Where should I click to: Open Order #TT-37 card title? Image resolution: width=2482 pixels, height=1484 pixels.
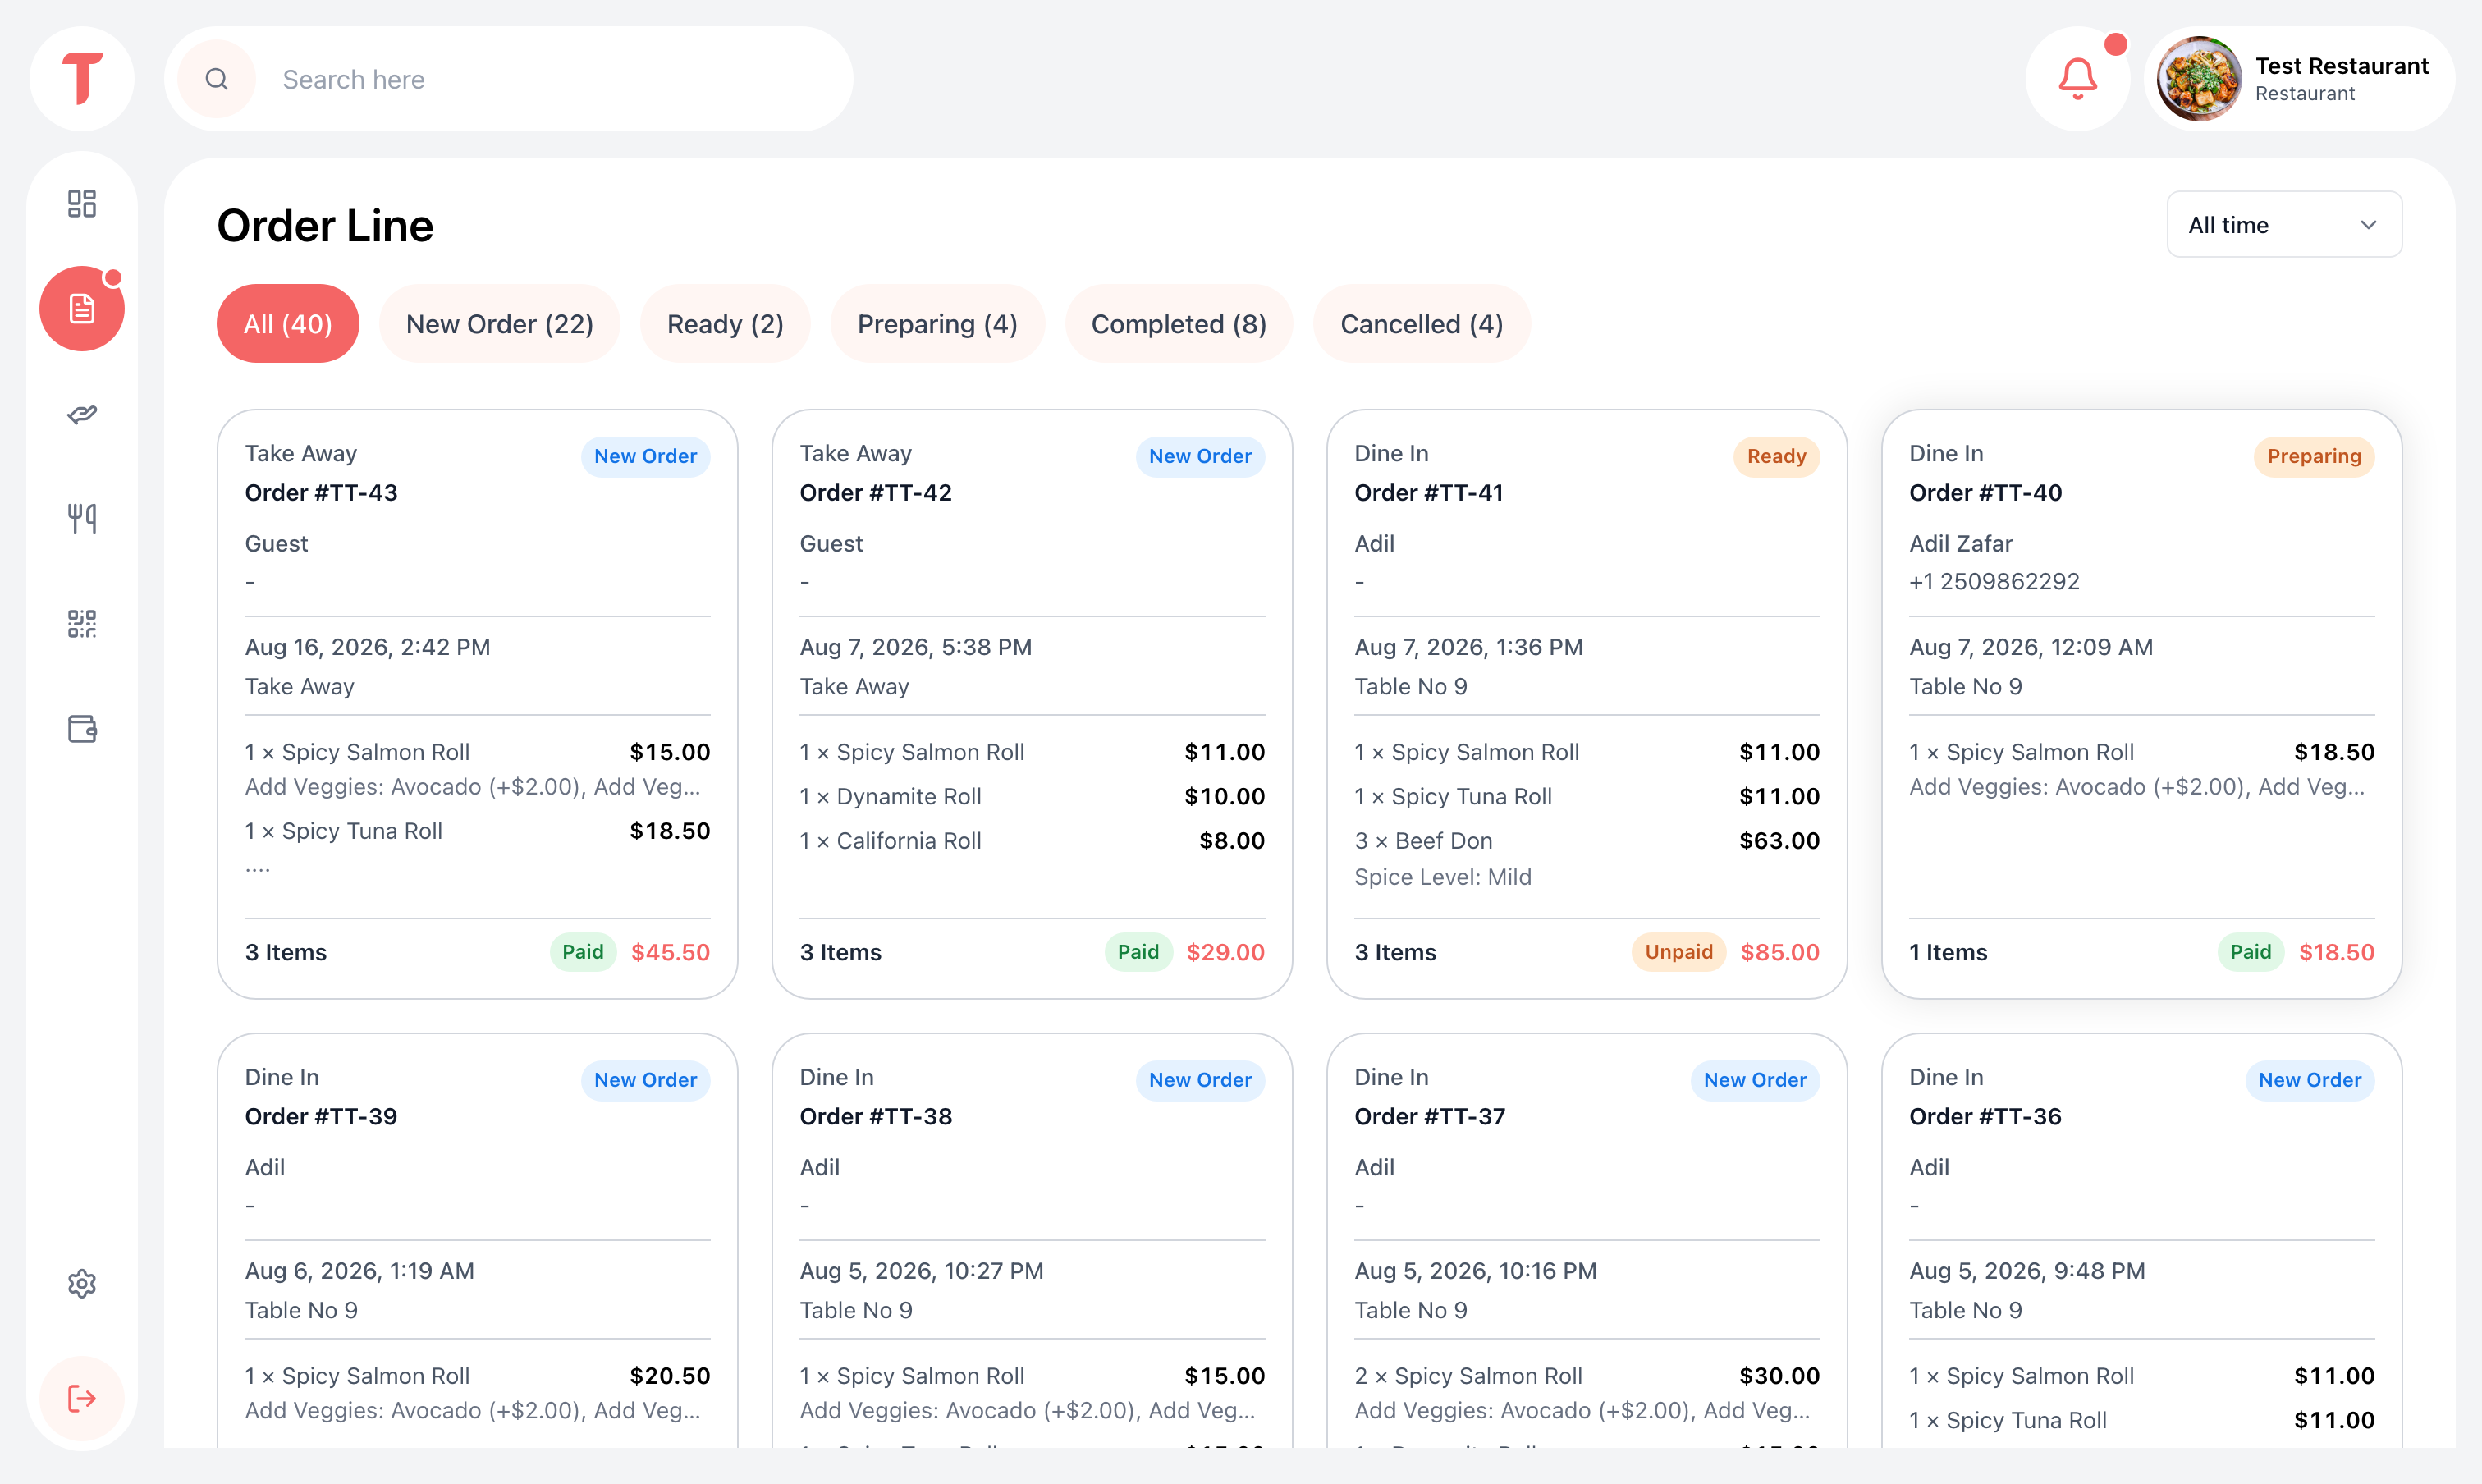click(1430, 1116)
